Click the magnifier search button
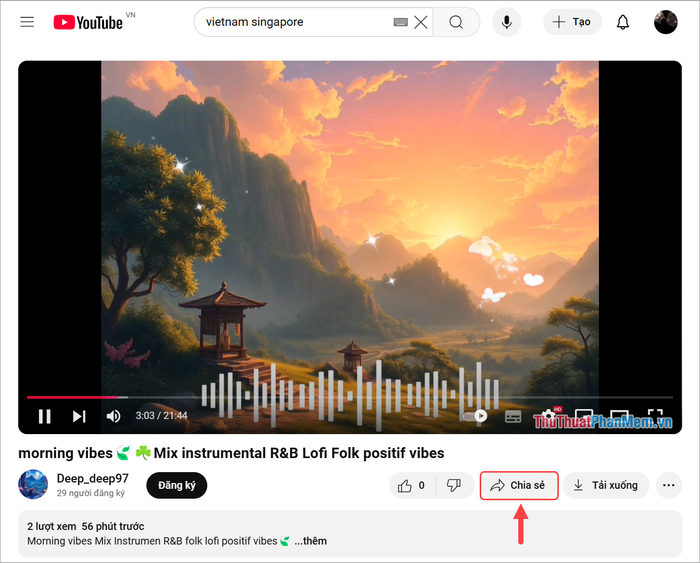The image size is (700, 563). [x=456, y=22]
